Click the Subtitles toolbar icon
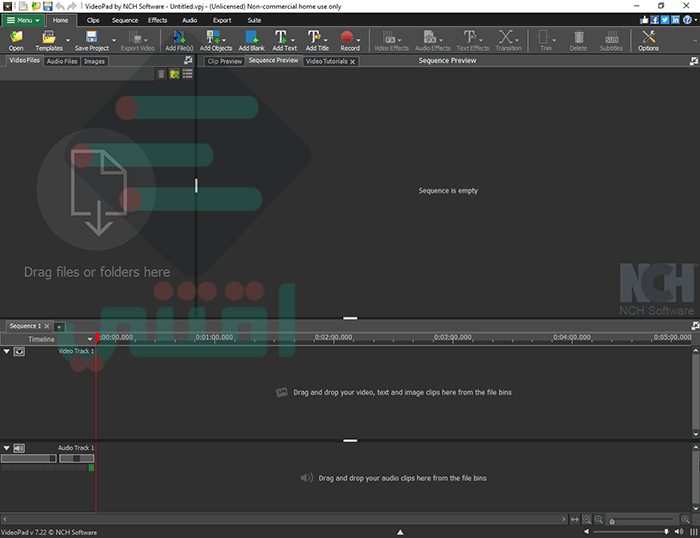This screenshot has width=700, height=538. [612, 37]
